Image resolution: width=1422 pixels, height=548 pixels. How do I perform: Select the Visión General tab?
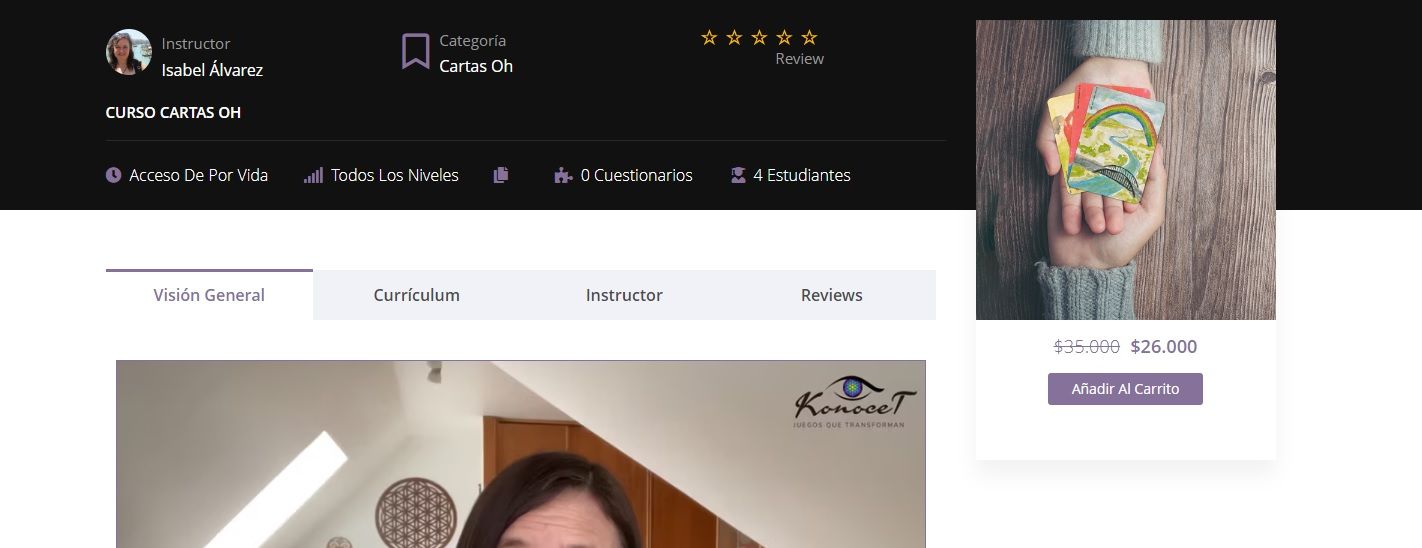tap(209, 295)
